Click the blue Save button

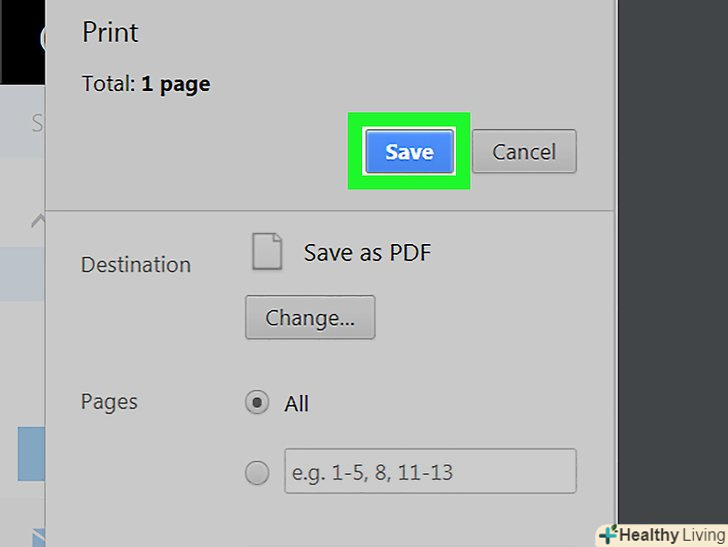coord(409,152)
